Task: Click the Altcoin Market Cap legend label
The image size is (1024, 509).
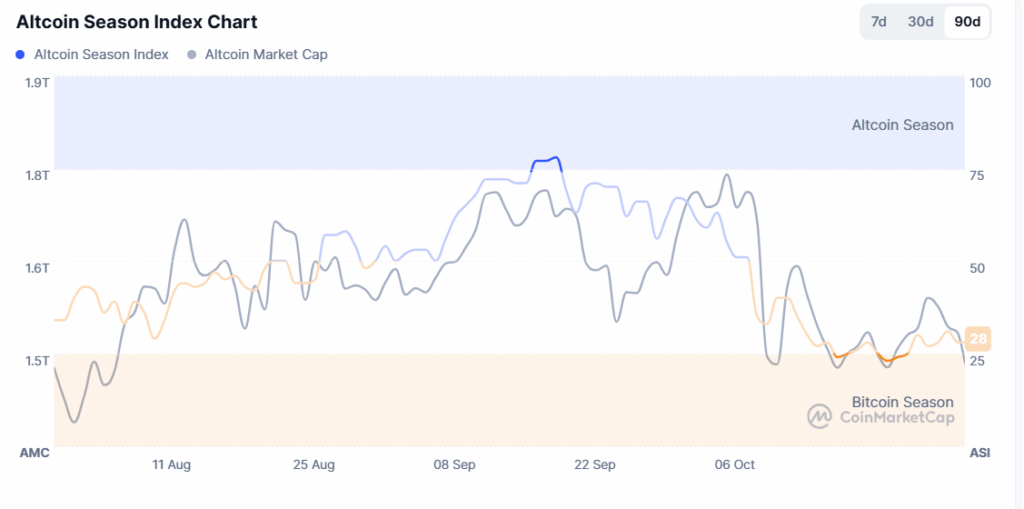Action: pyautogui.click(x=266, y=55)
